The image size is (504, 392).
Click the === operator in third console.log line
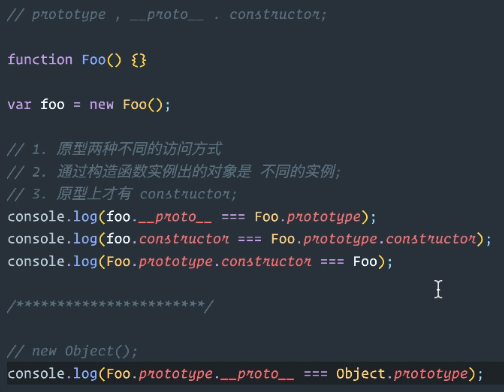click(332, 262)
